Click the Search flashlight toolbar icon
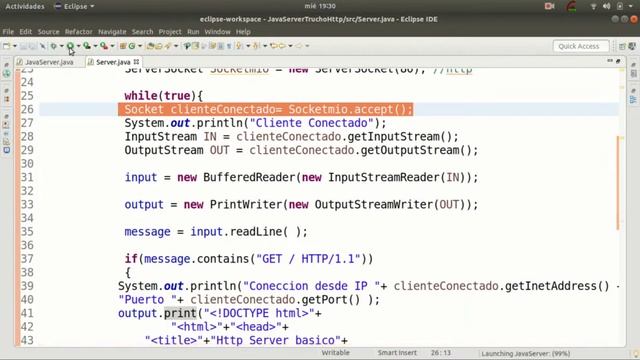 tap(167, 46)
